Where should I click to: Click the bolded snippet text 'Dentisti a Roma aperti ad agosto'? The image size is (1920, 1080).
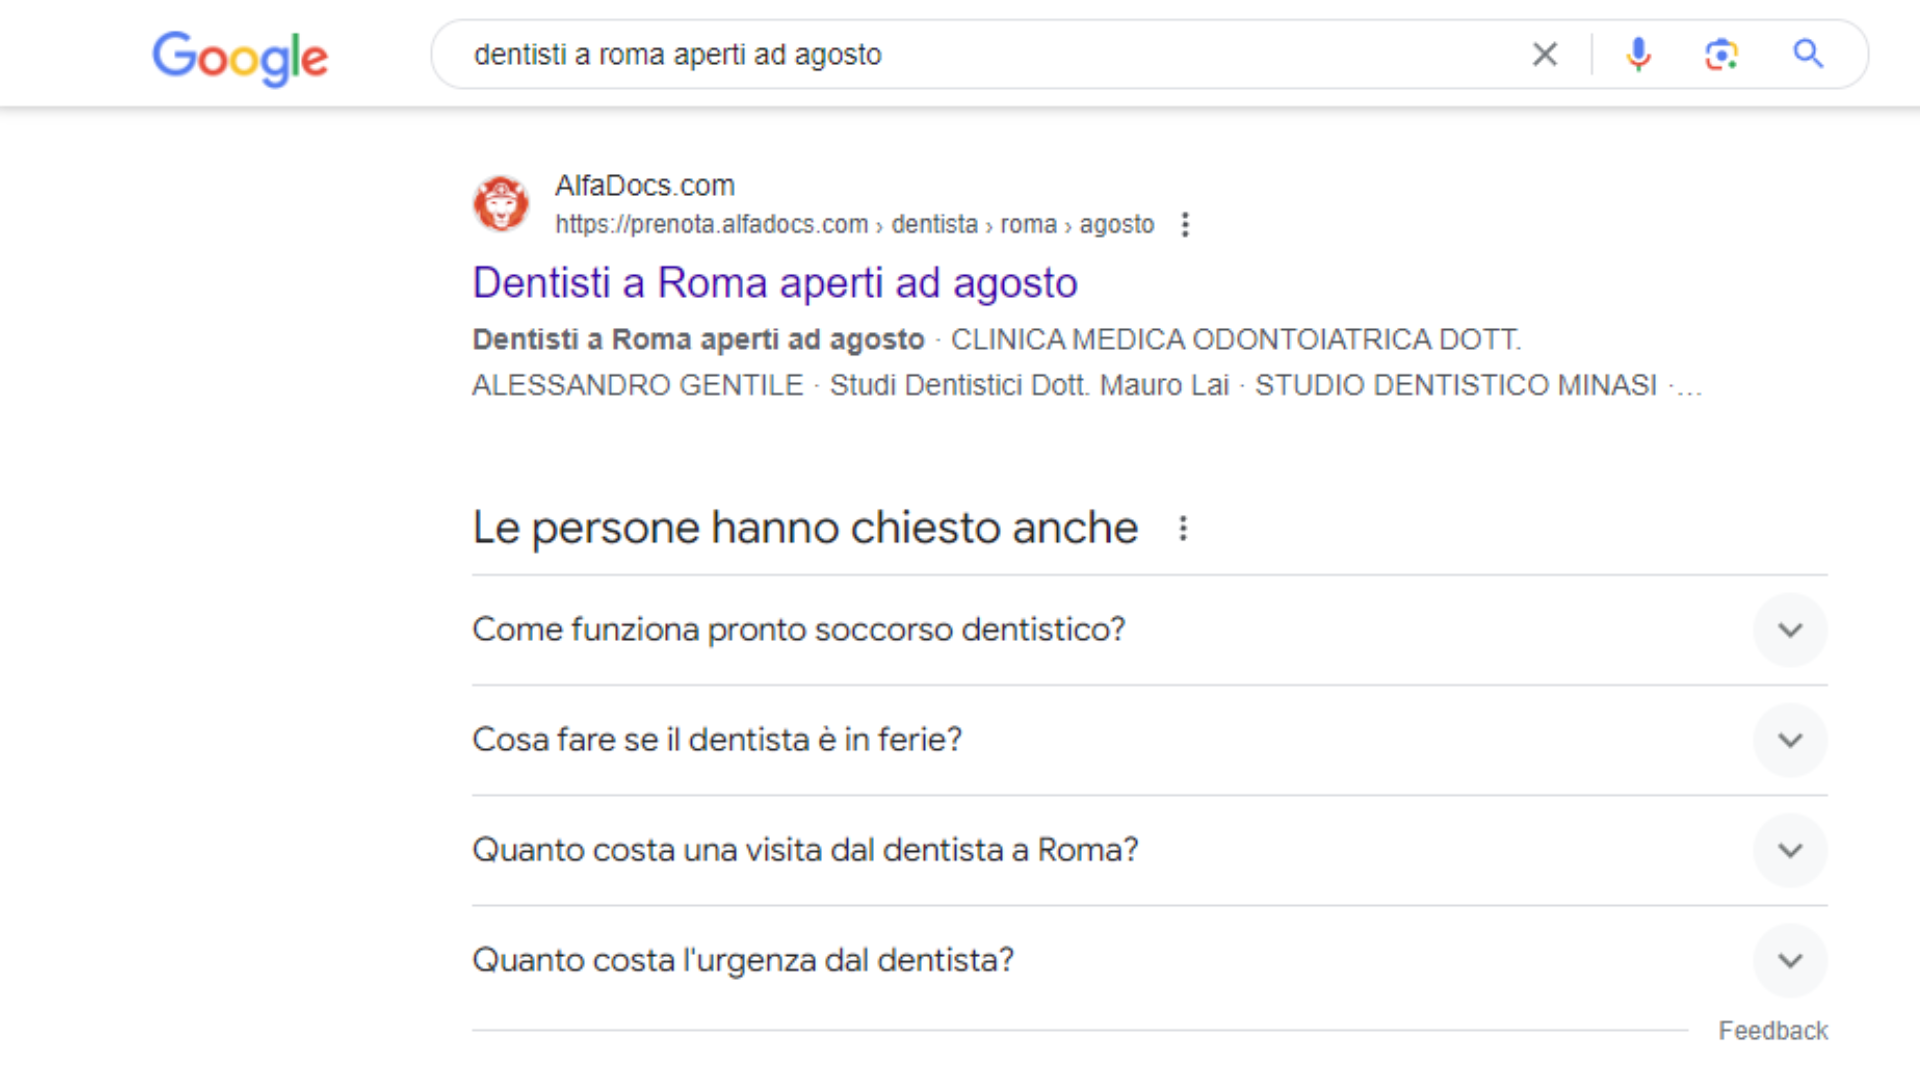tap(696, 339)
